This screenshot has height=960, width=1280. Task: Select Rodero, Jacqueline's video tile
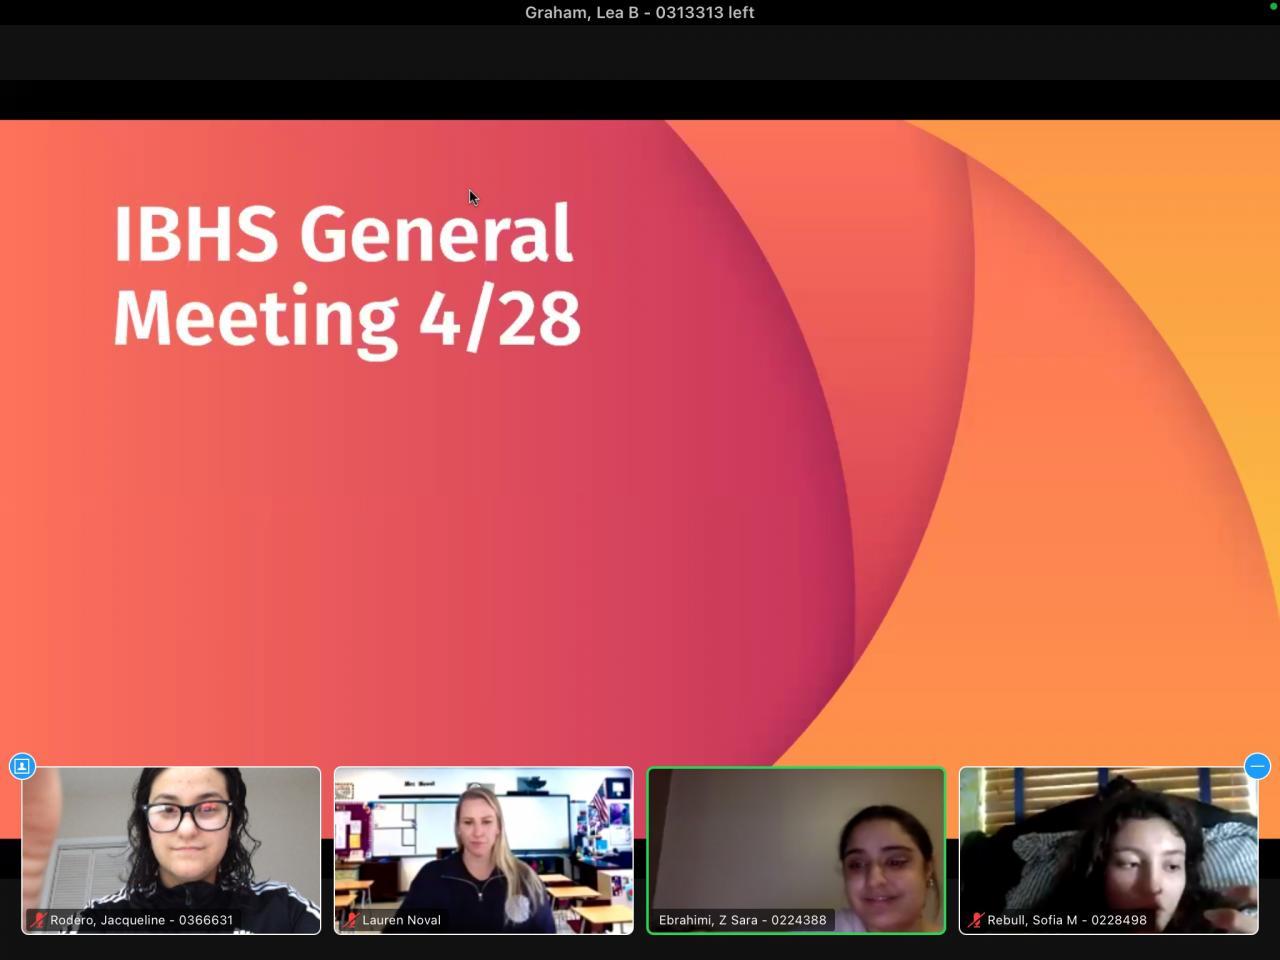[171, 851]
